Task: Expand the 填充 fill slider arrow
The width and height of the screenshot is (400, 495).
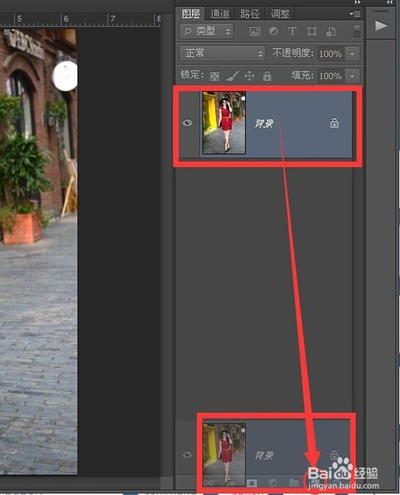Action: coord(352,76)
